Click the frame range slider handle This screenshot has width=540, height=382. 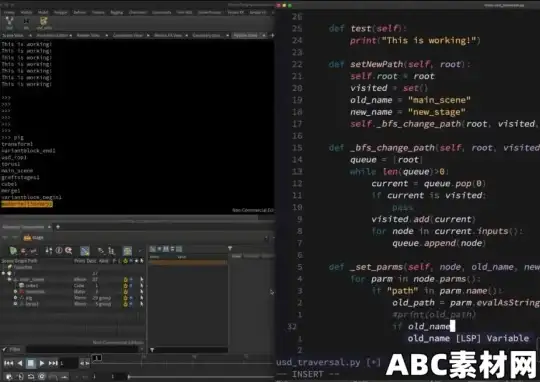[x=129, y=377]
